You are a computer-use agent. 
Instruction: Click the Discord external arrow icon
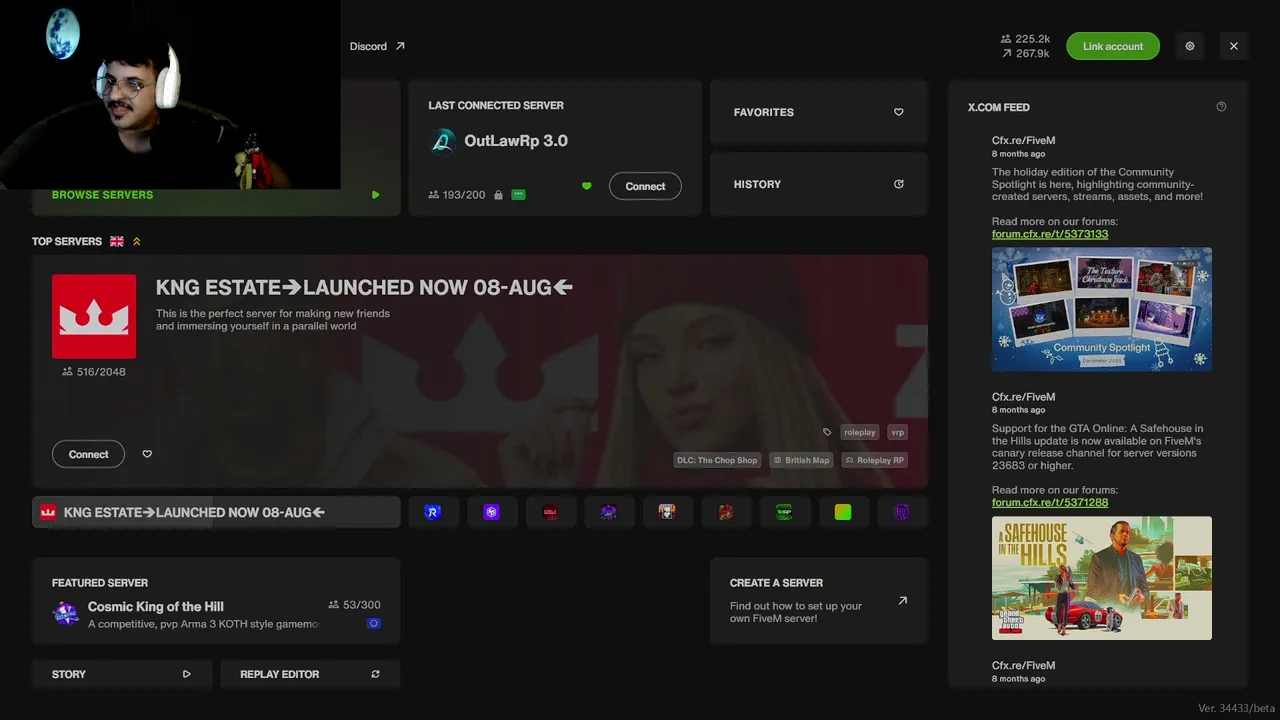[400, 46]
